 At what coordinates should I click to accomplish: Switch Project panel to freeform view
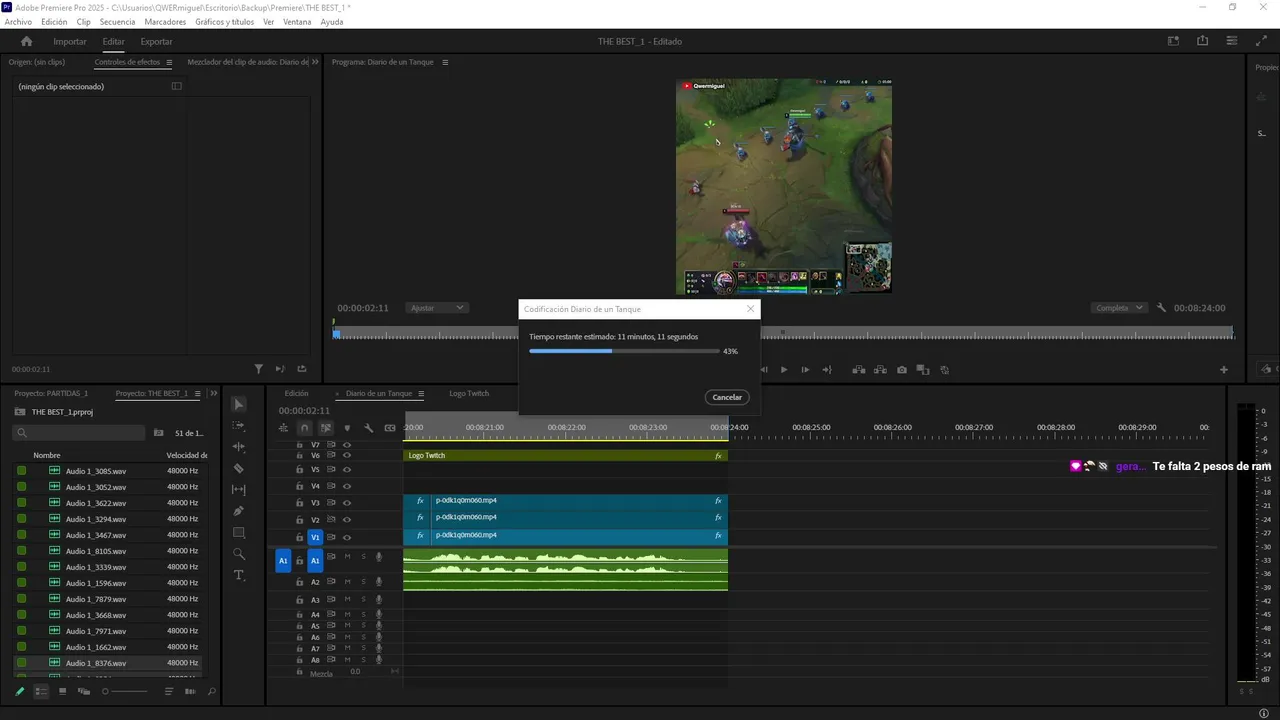[x=83, y=691]
